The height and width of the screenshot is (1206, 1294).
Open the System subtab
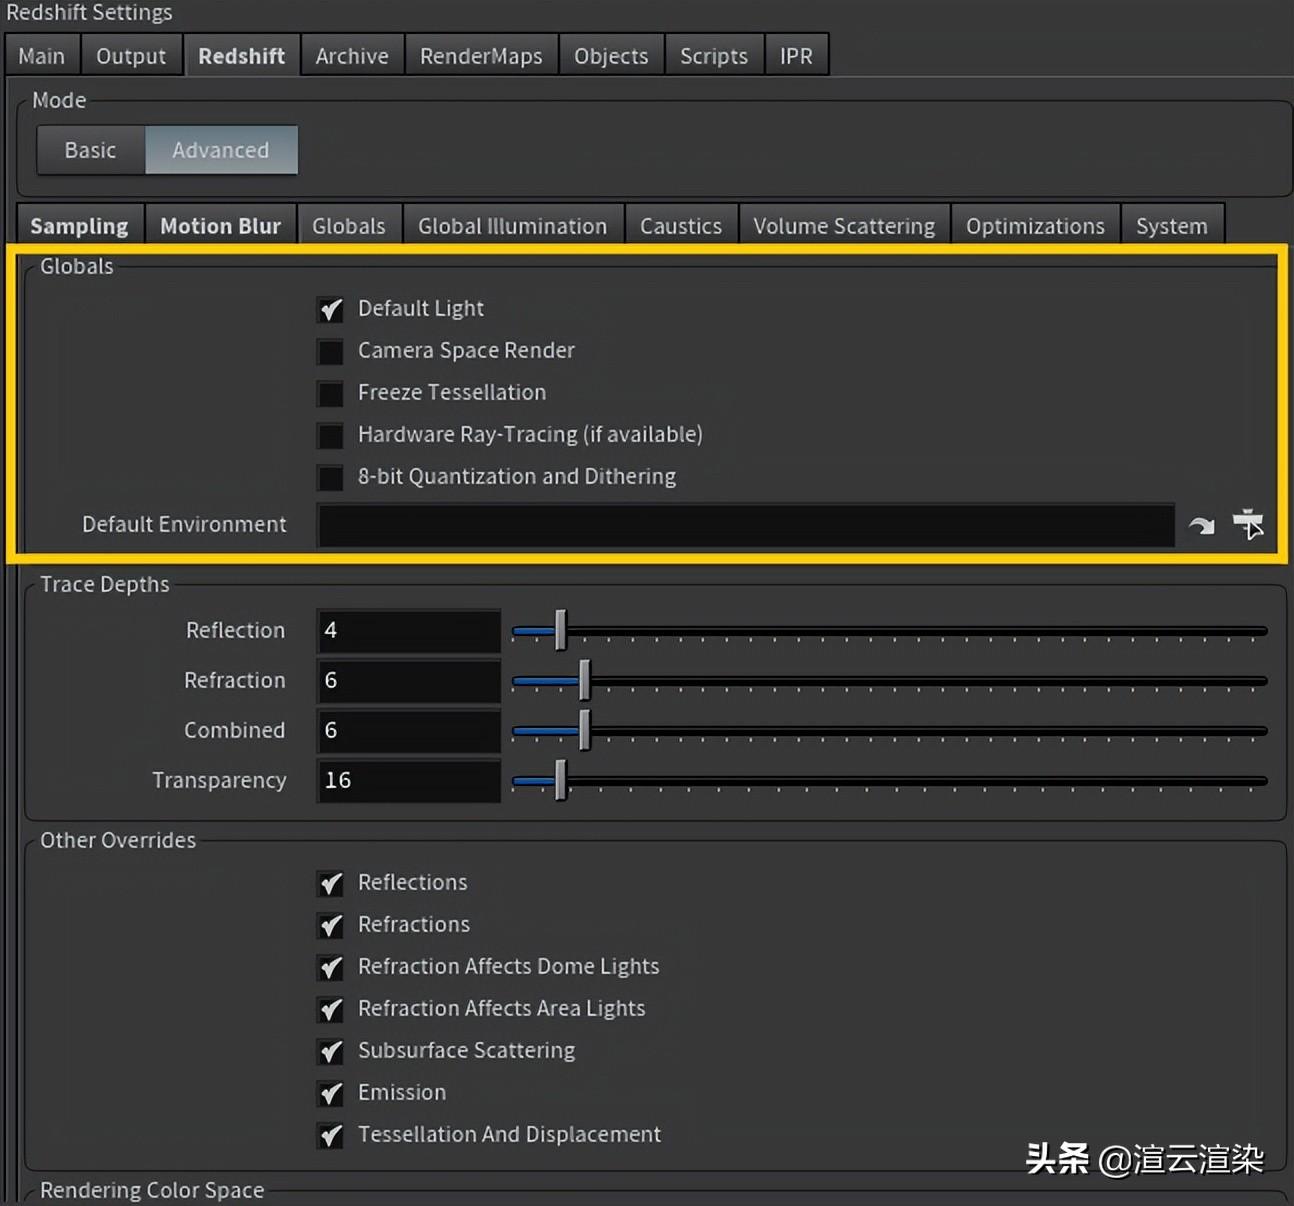[1172, 226]
